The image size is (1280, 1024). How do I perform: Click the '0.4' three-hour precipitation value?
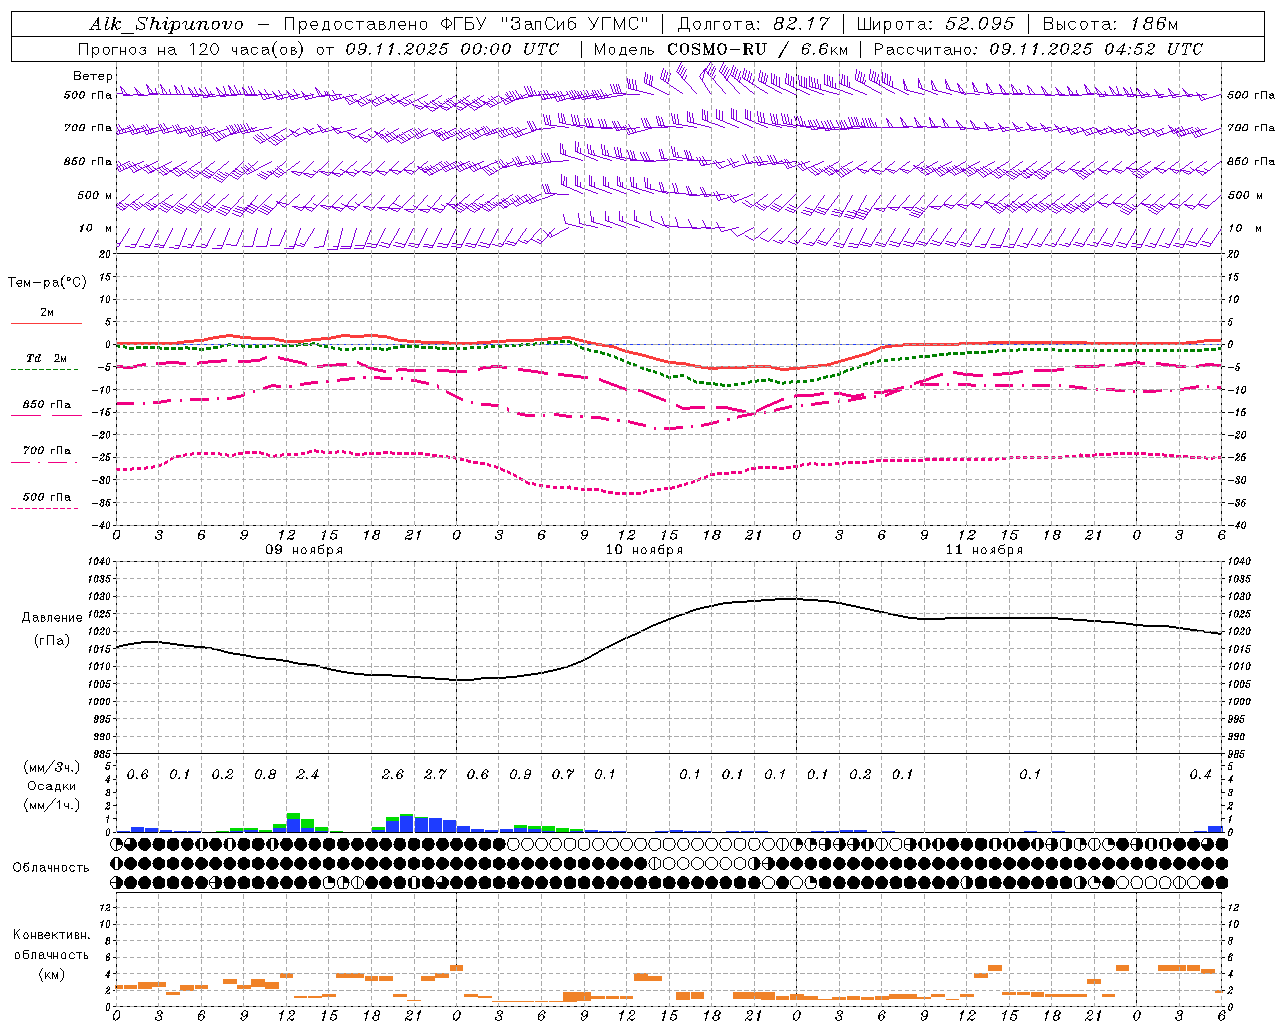[1200, 775]
